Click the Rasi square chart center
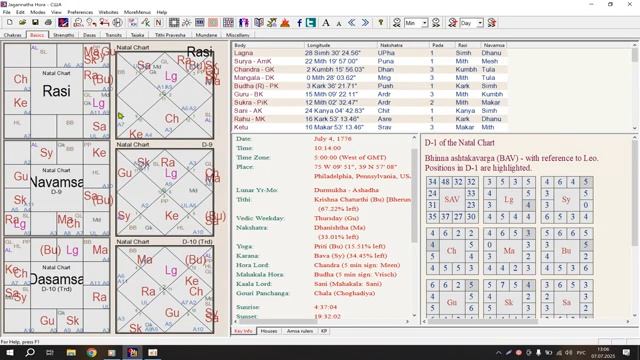Screen dimensions: 640x360 [56, 91]
